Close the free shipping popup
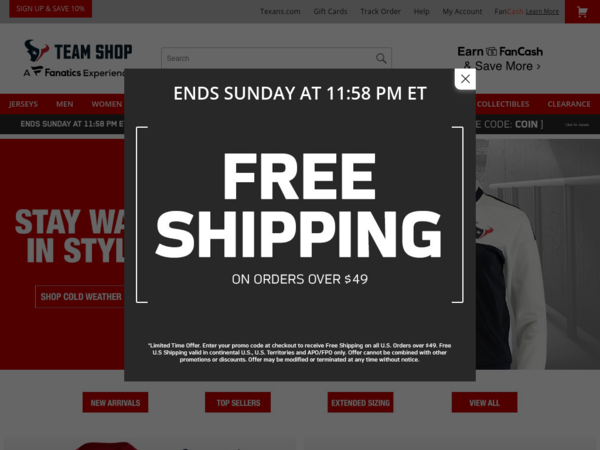600x450 pixels. [465, 79]
